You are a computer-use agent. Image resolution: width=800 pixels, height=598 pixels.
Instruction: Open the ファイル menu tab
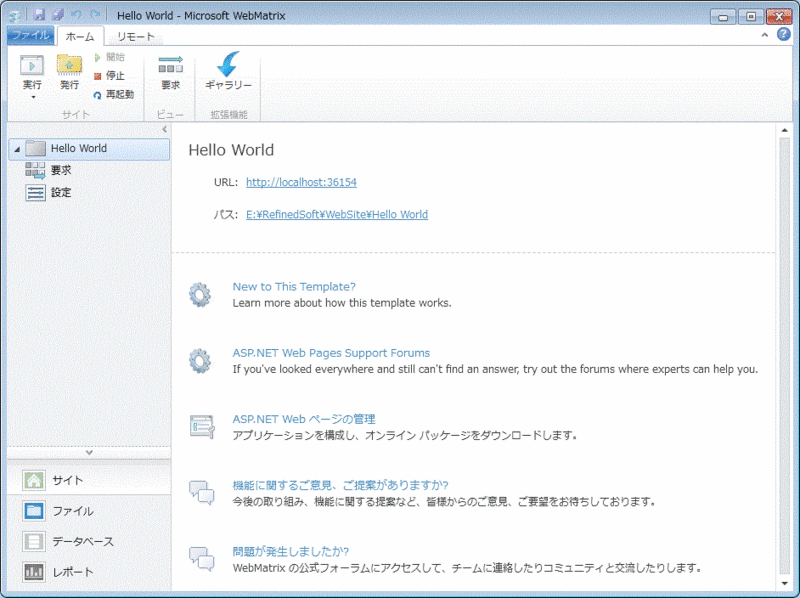point(31,35)
